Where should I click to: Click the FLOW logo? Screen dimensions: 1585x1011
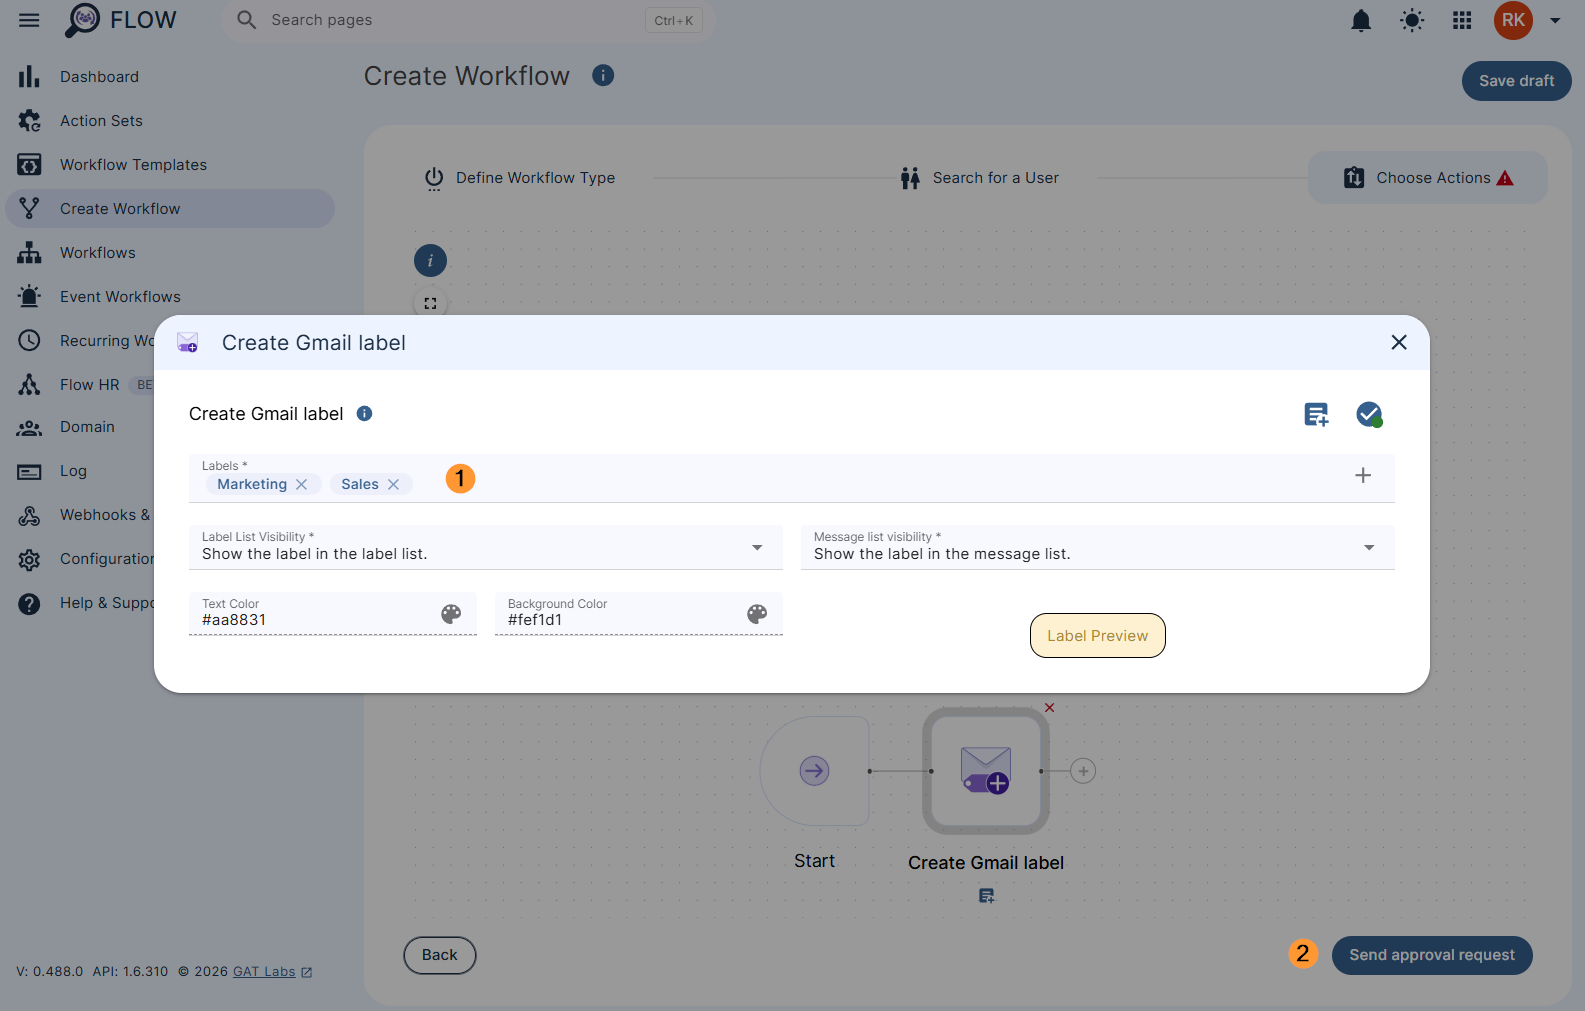click(x=120, y=20)
